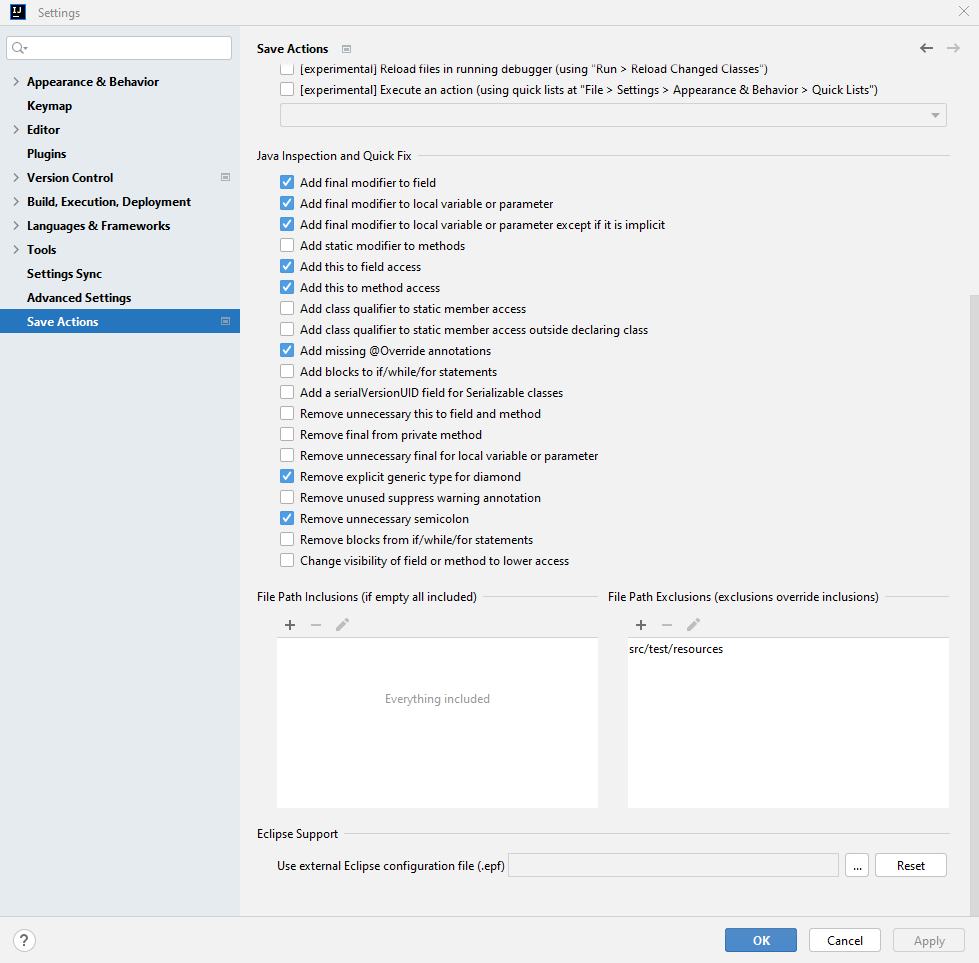Remove a file path exclusion with the minus icon
Image resolution: width=979 pixels, height=963 pixels.
click(x=667, y=625)
